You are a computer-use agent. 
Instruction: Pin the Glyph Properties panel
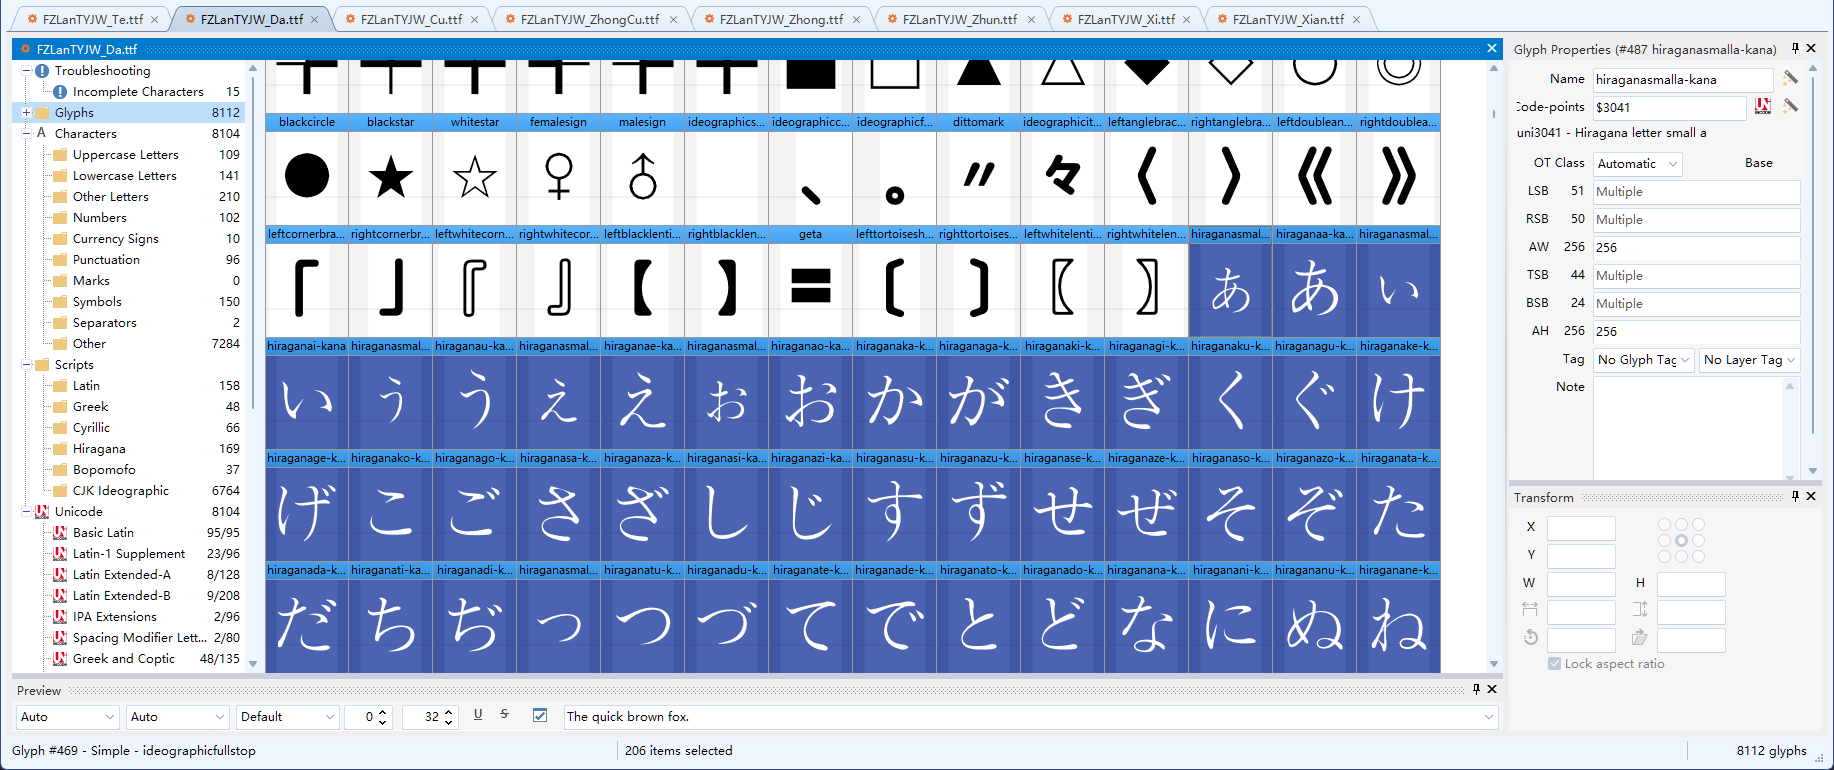(x=1795, y=48)
